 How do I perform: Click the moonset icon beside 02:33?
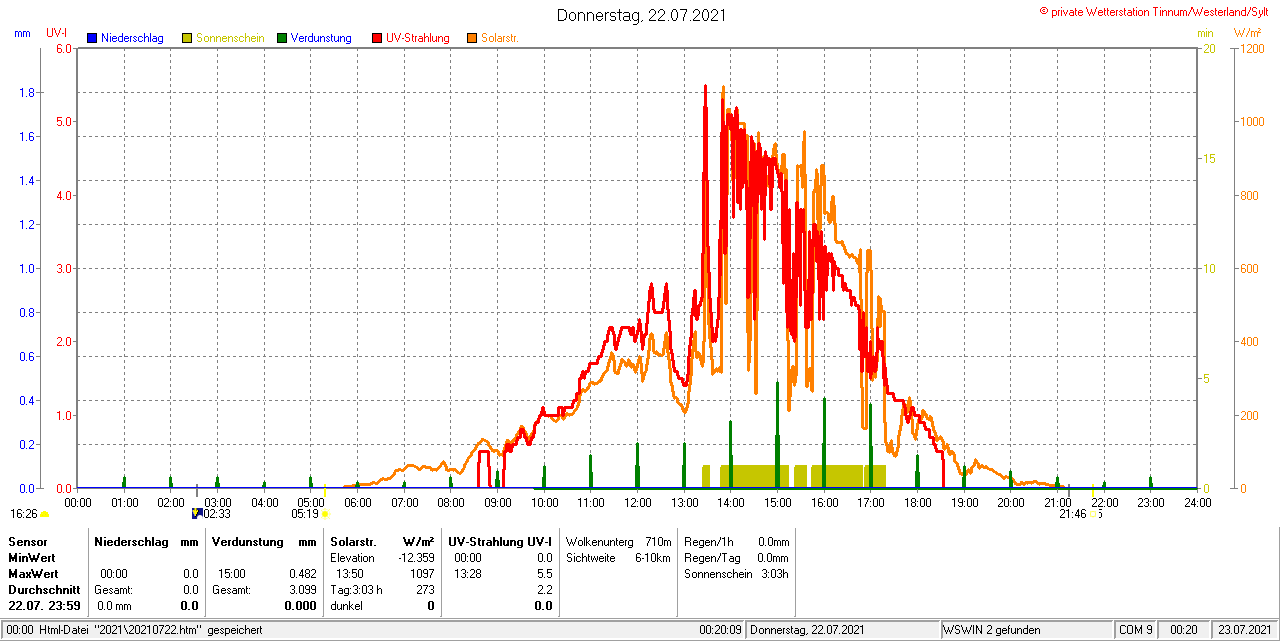click(x=197, y=513)
